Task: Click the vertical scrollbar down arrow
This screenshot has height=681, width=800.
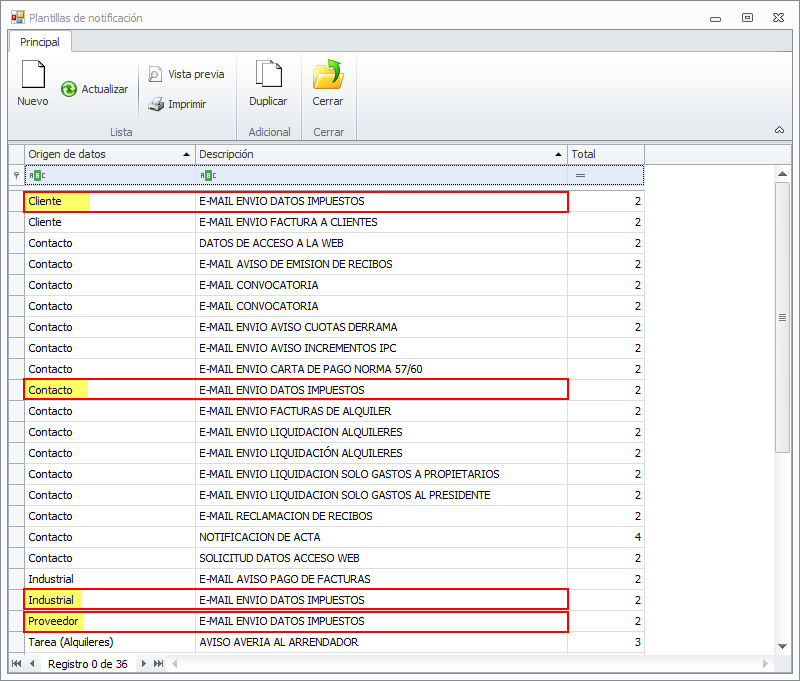Action: (x=782, y=646)
